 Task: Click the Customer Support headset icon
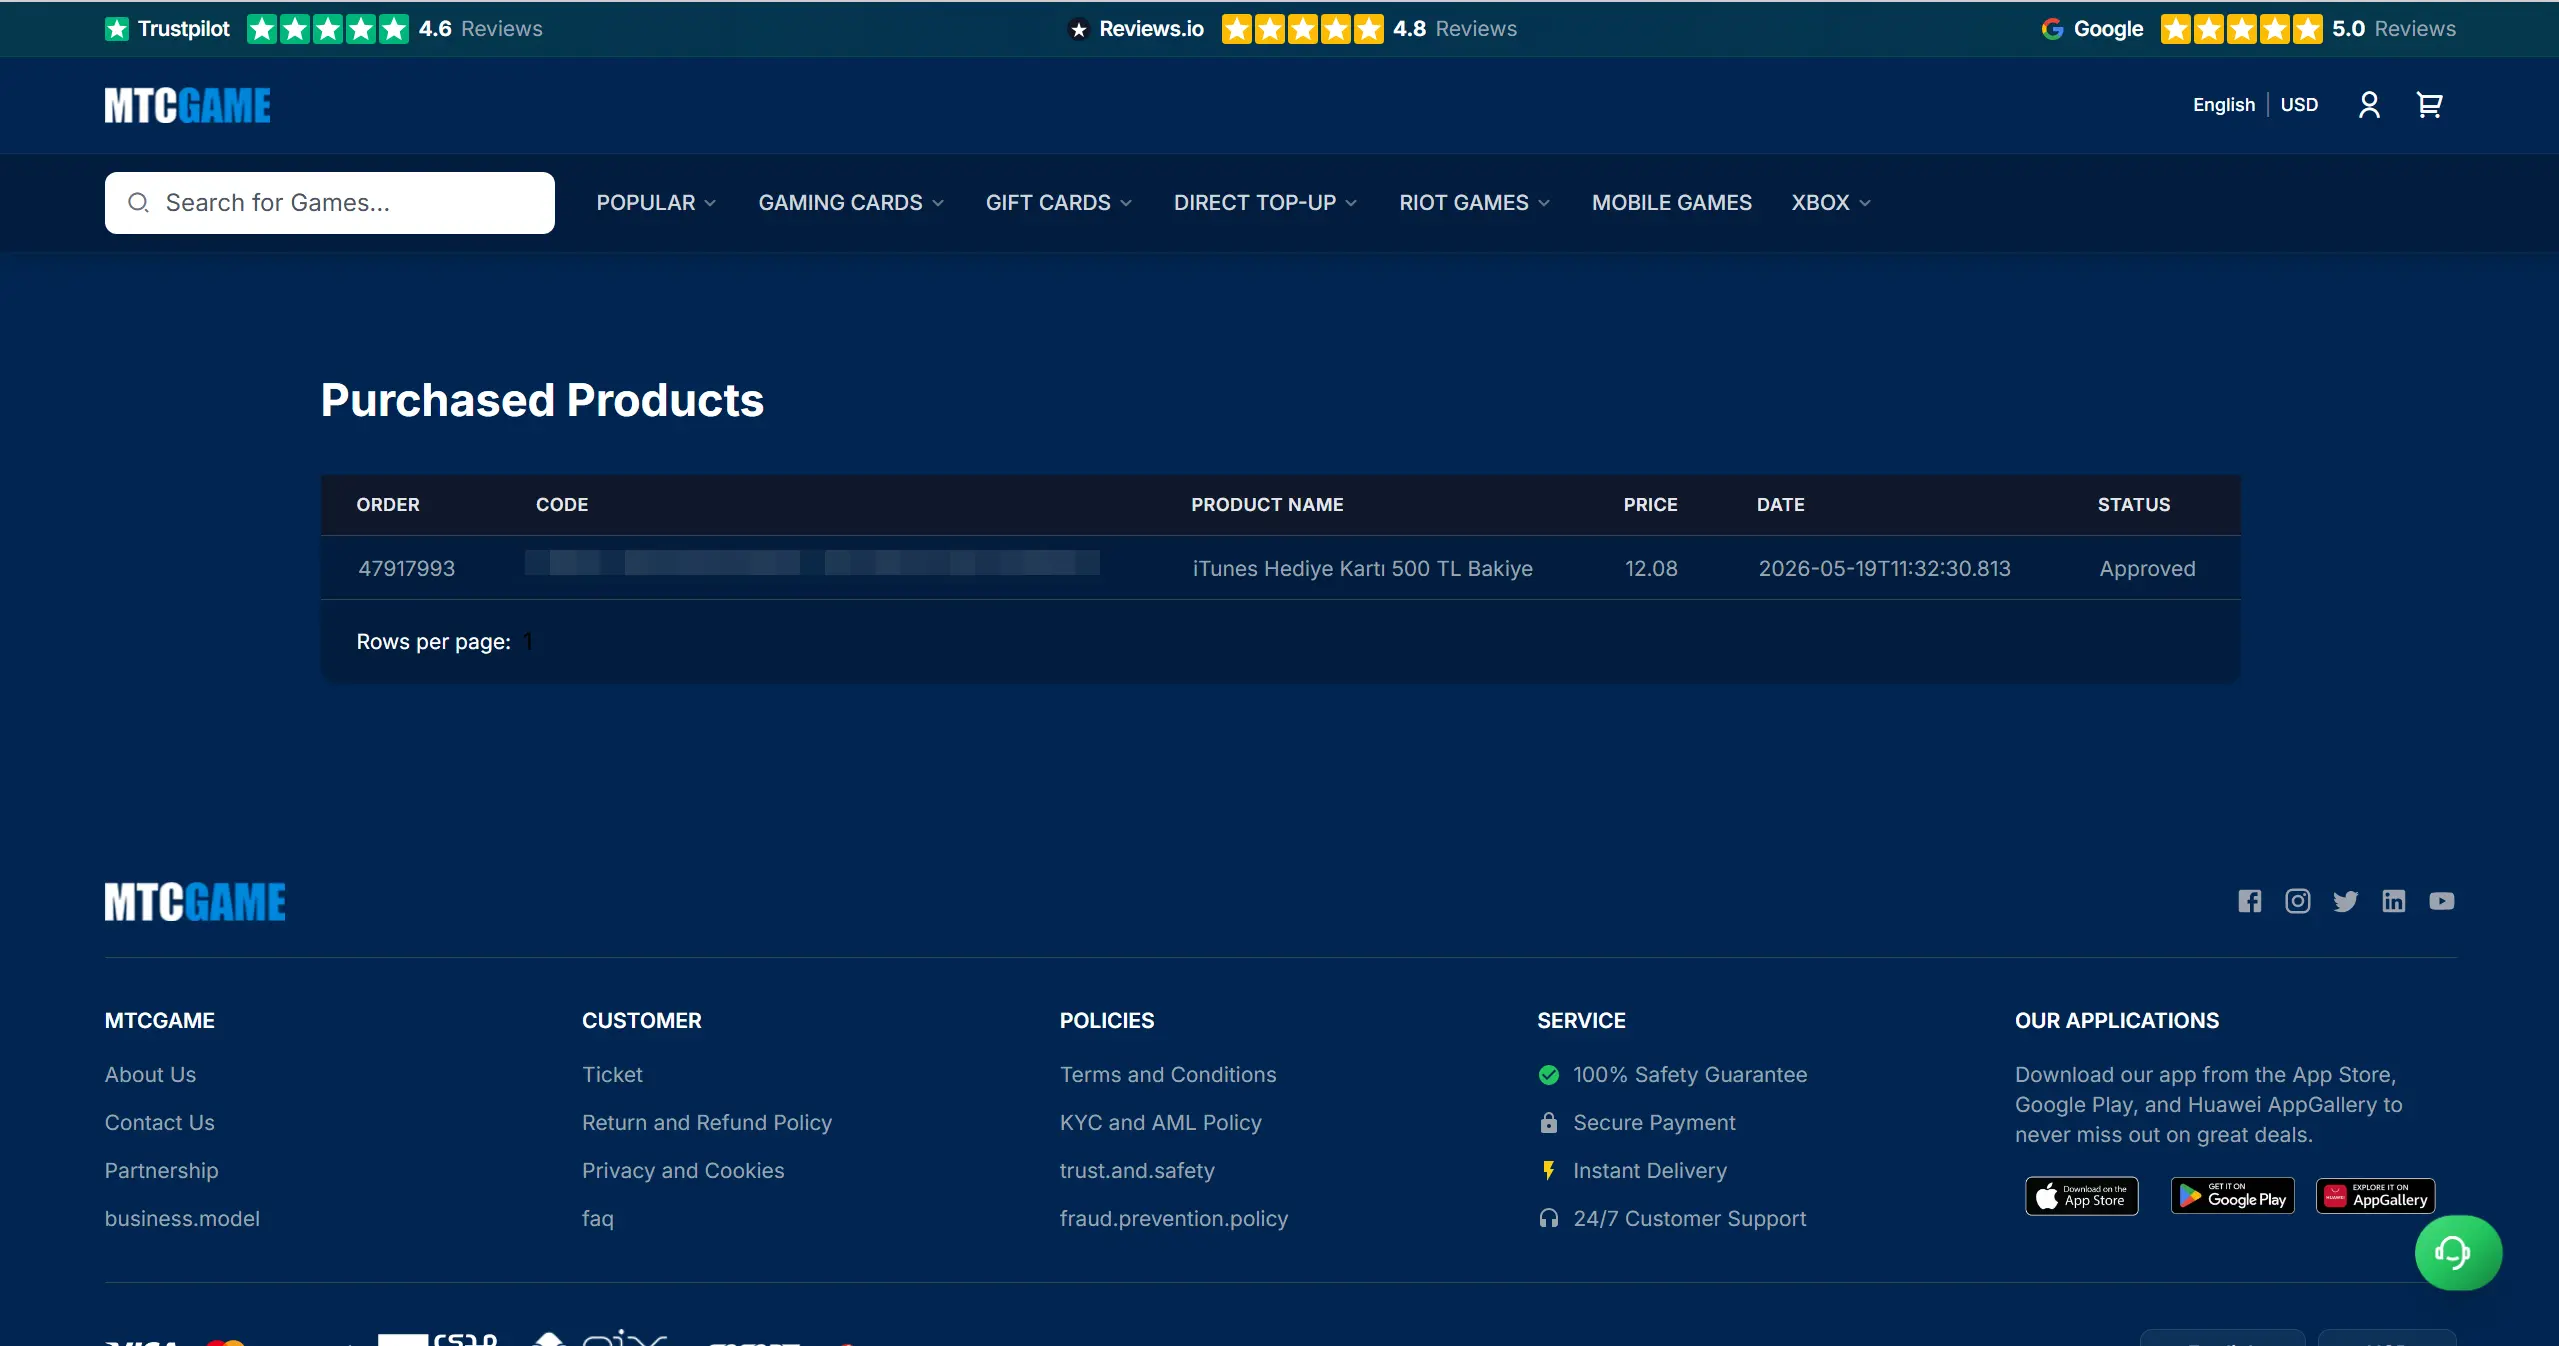click(x=1548, y=1219)
